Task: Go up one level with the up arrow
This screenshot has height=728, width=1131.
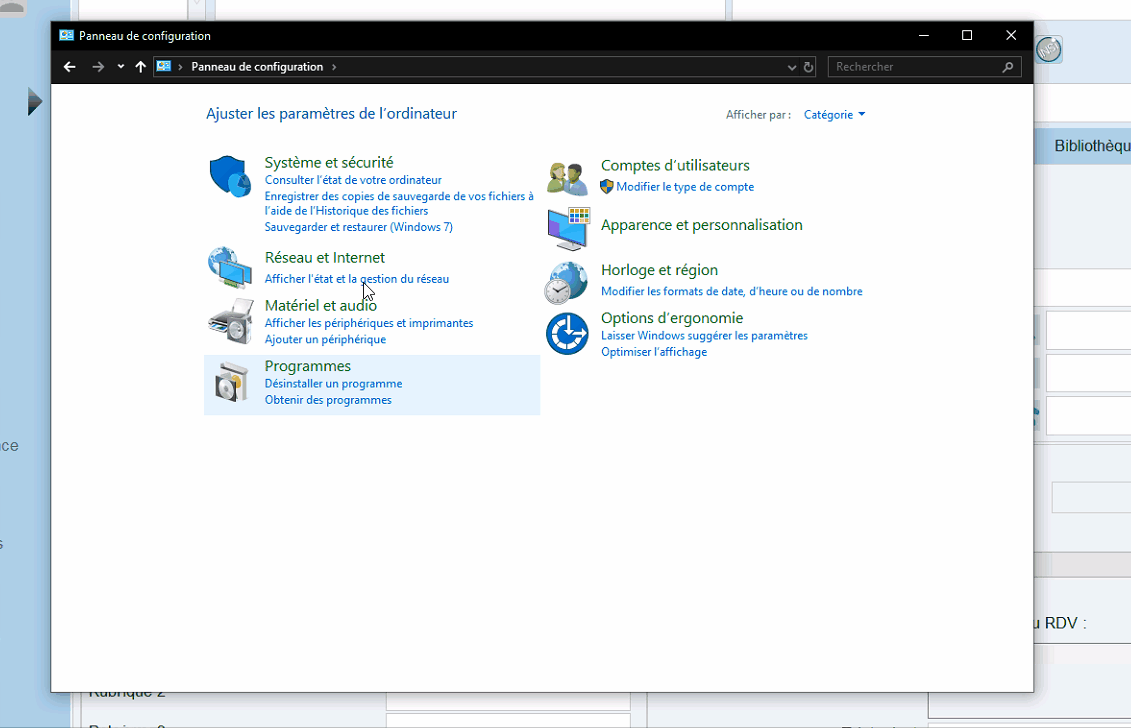Action: pyautogui.click(x=141, y=67)
